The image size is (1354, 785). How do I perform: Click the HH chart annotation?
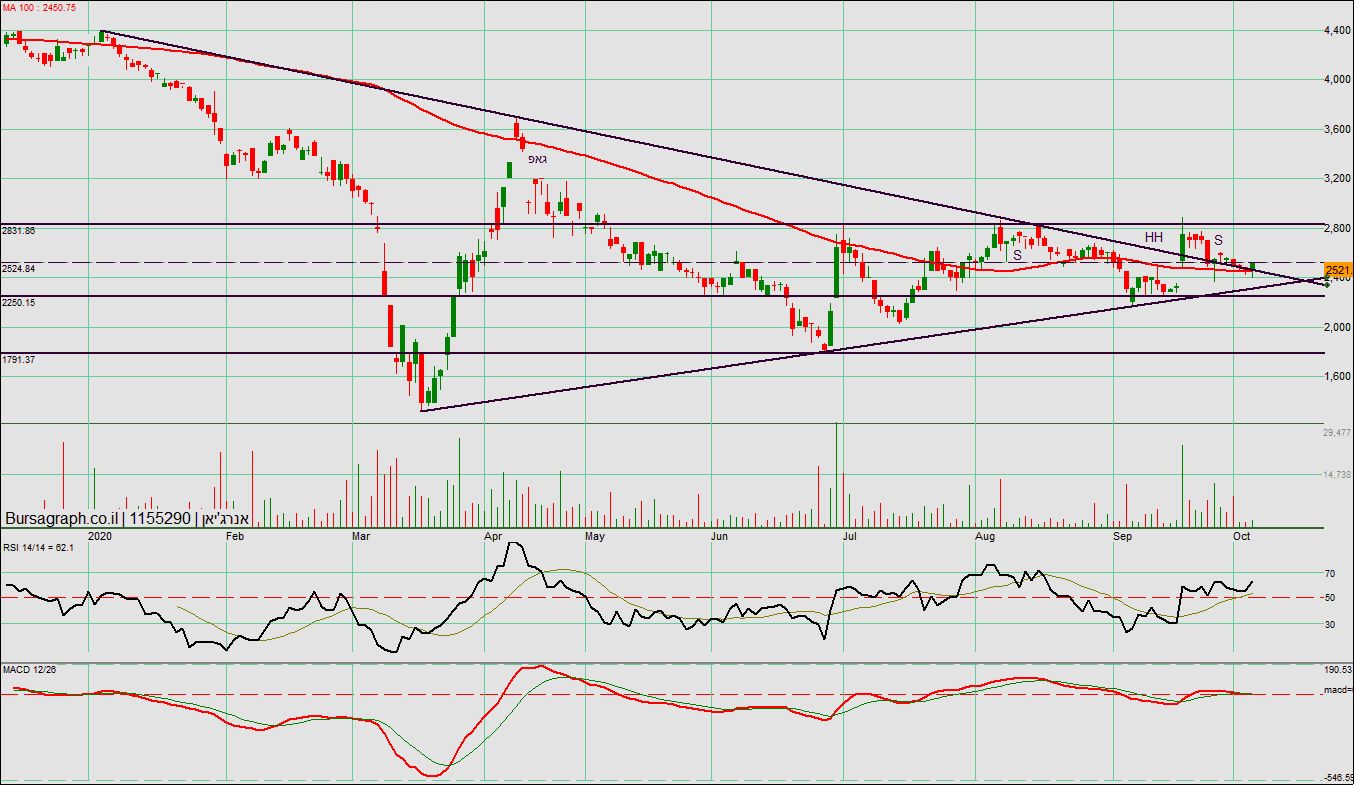click(1154, 237)
